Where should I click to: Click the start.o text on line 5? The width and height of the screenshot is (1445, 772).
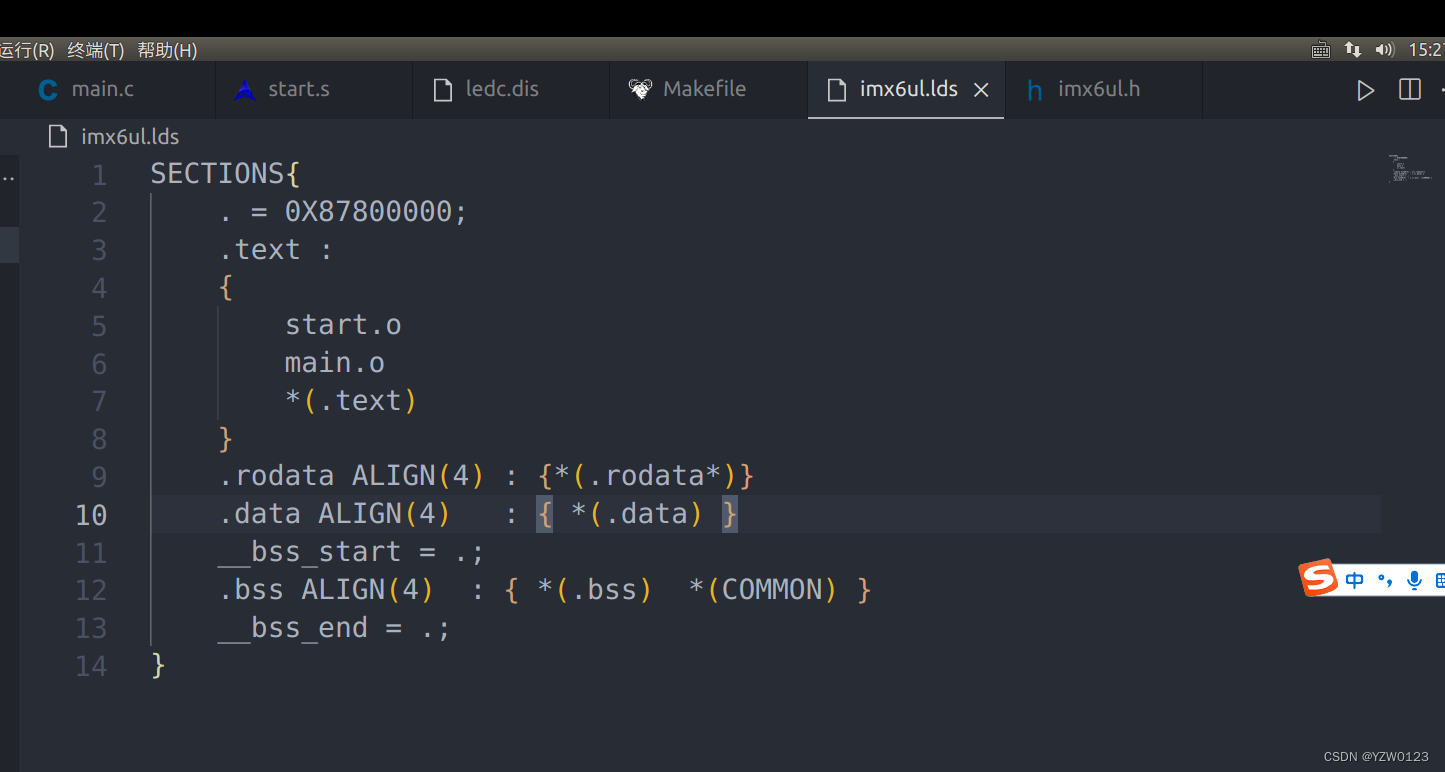point(343,325)
